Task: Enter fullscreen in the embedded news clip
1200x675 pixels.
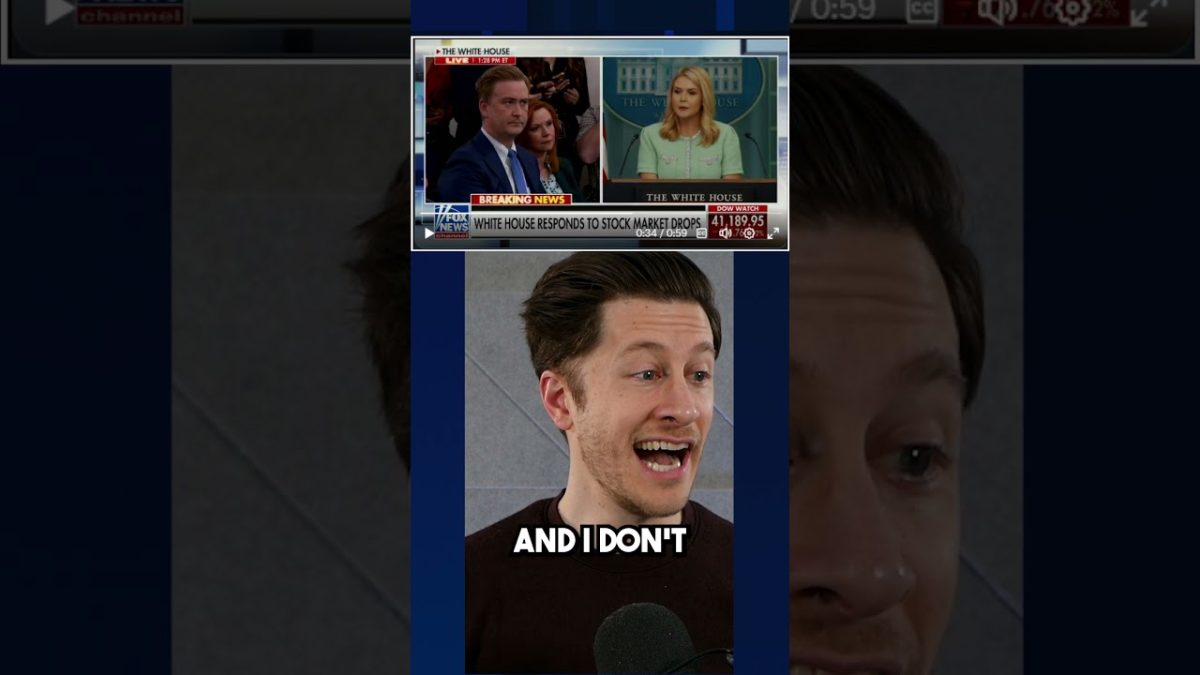Action: click(773, 233)
